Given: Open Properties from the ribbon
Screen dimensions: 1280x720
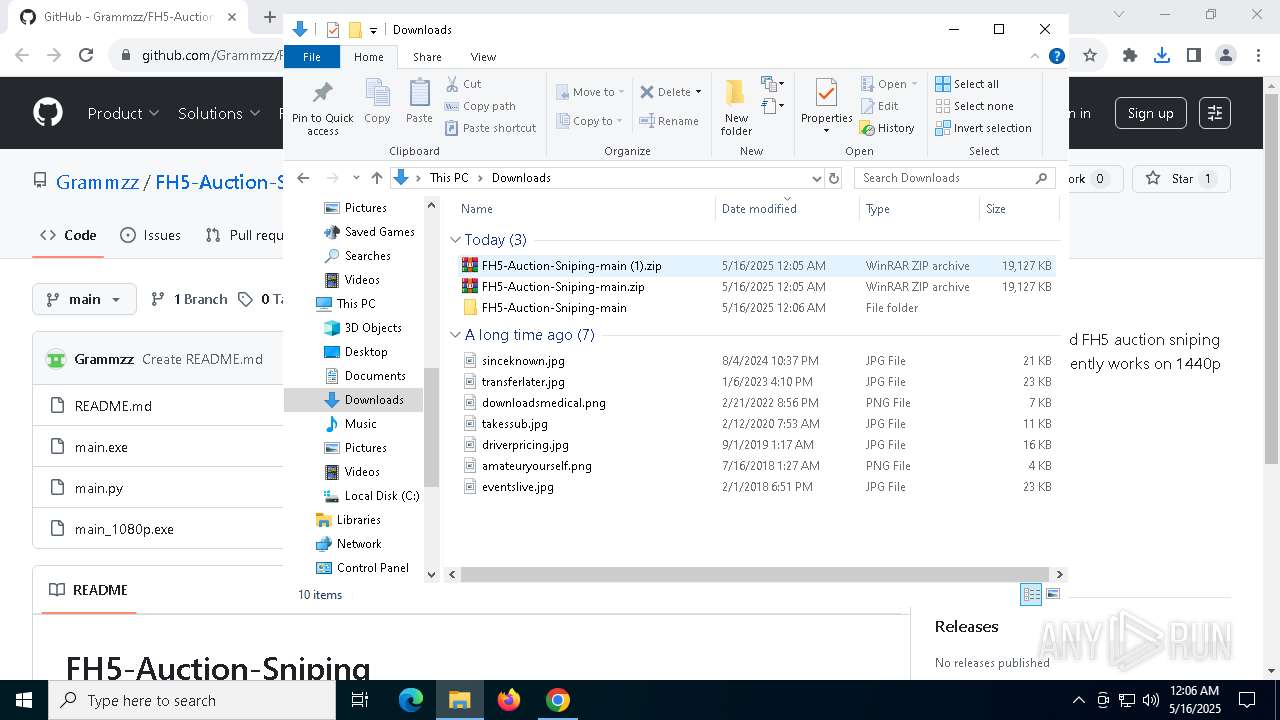Looking at the screenshot, I should (x=826, y=107).
